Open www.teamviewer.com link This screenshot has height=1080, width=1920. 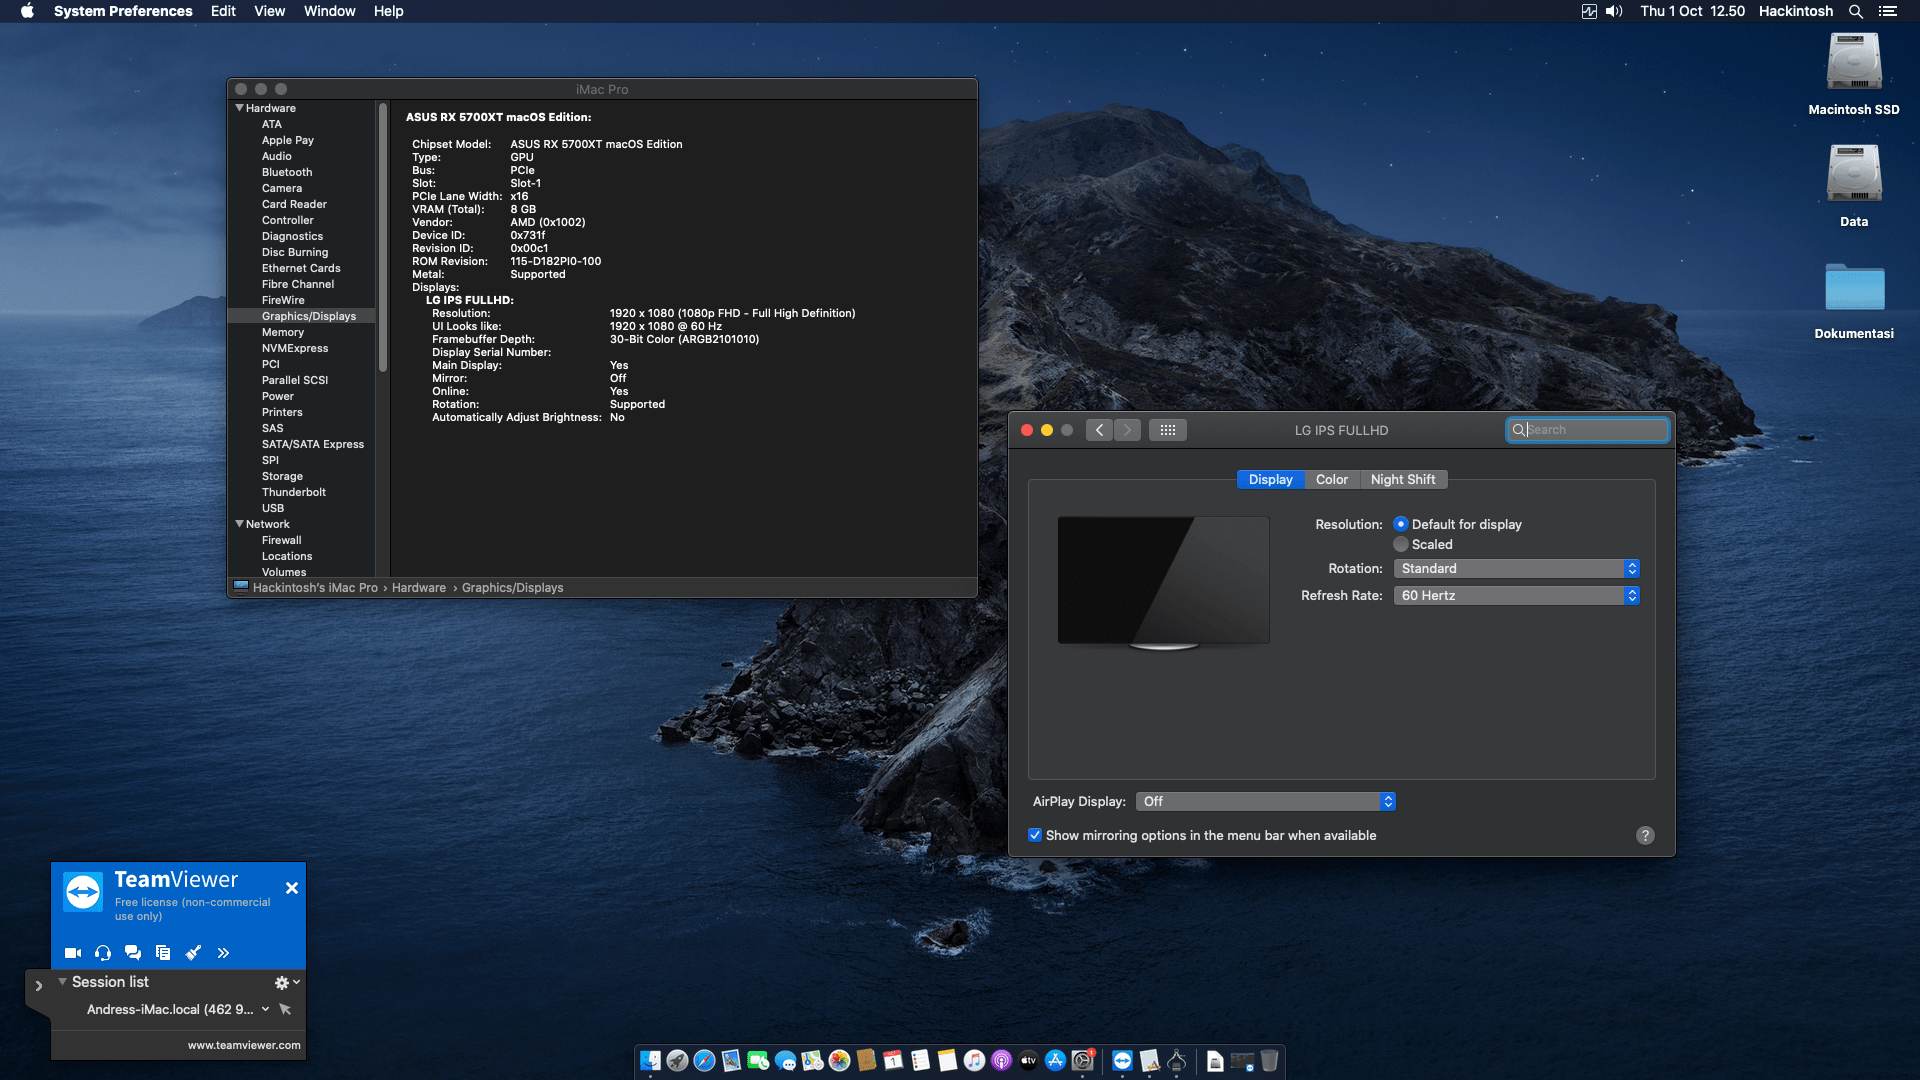(244, 1045)
